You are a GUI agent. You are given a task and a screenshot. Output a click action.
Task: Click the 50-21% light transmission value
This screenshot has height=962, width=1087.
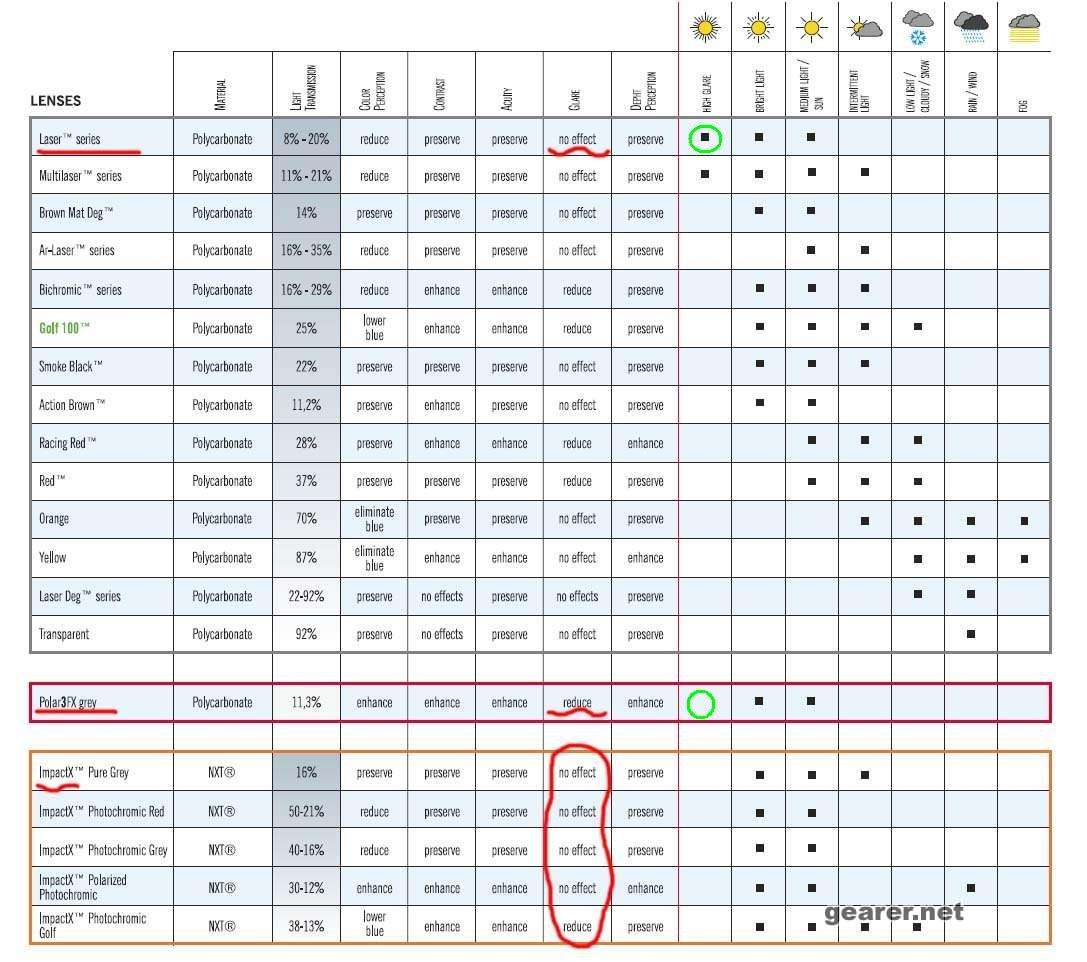306,811
